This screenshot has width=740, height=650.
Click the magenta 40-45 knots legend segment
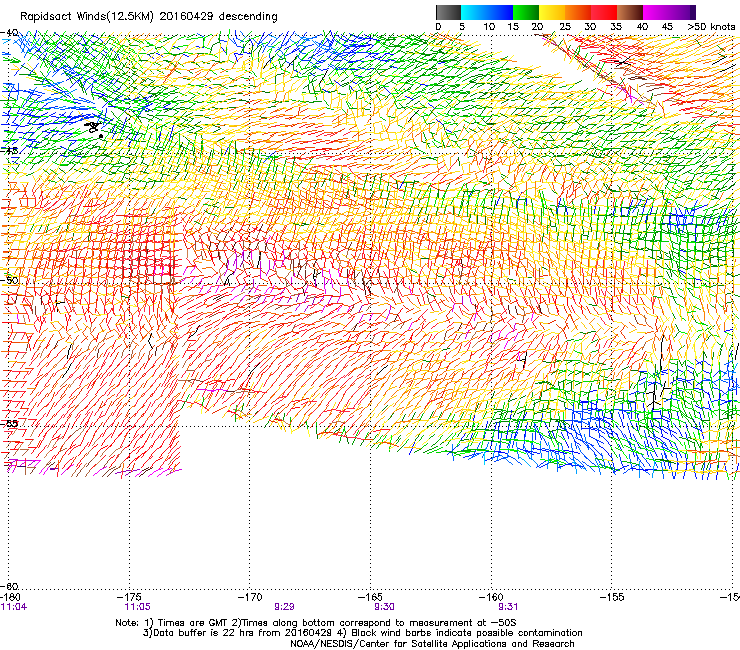[656, 12]
